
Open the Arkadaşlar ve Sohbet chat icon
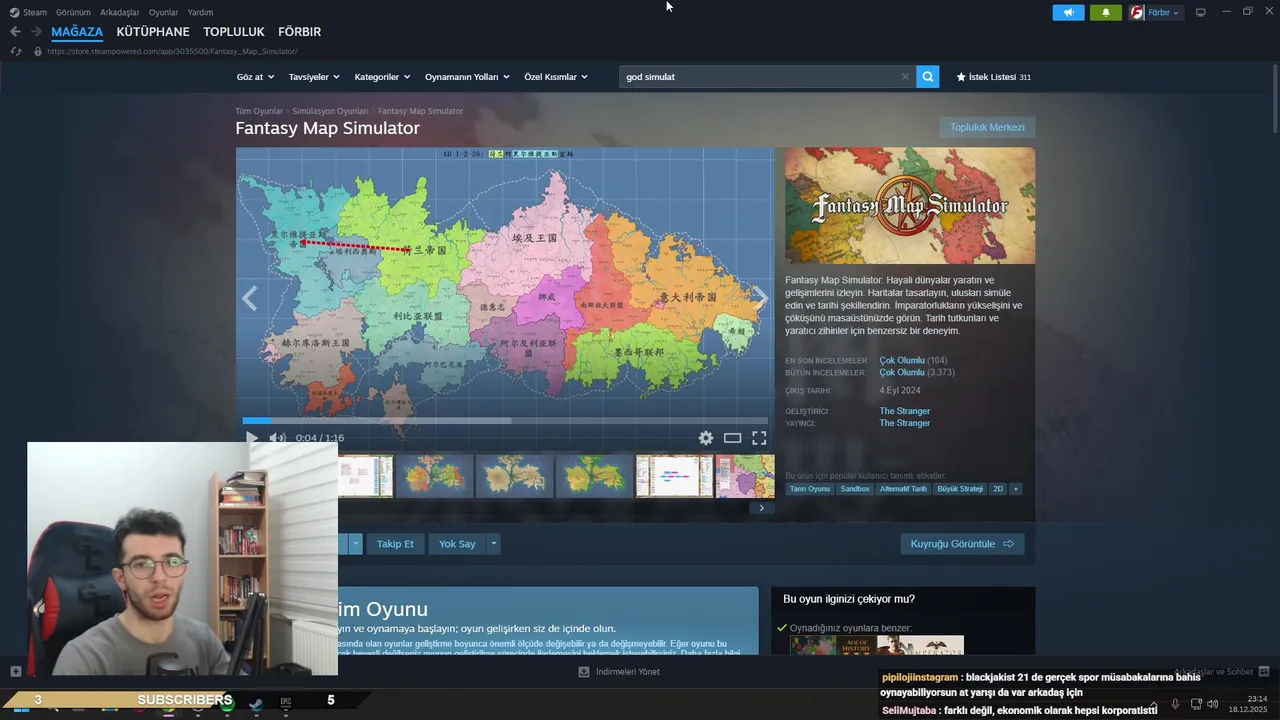pyautogui.click(x=1264, y=672)
